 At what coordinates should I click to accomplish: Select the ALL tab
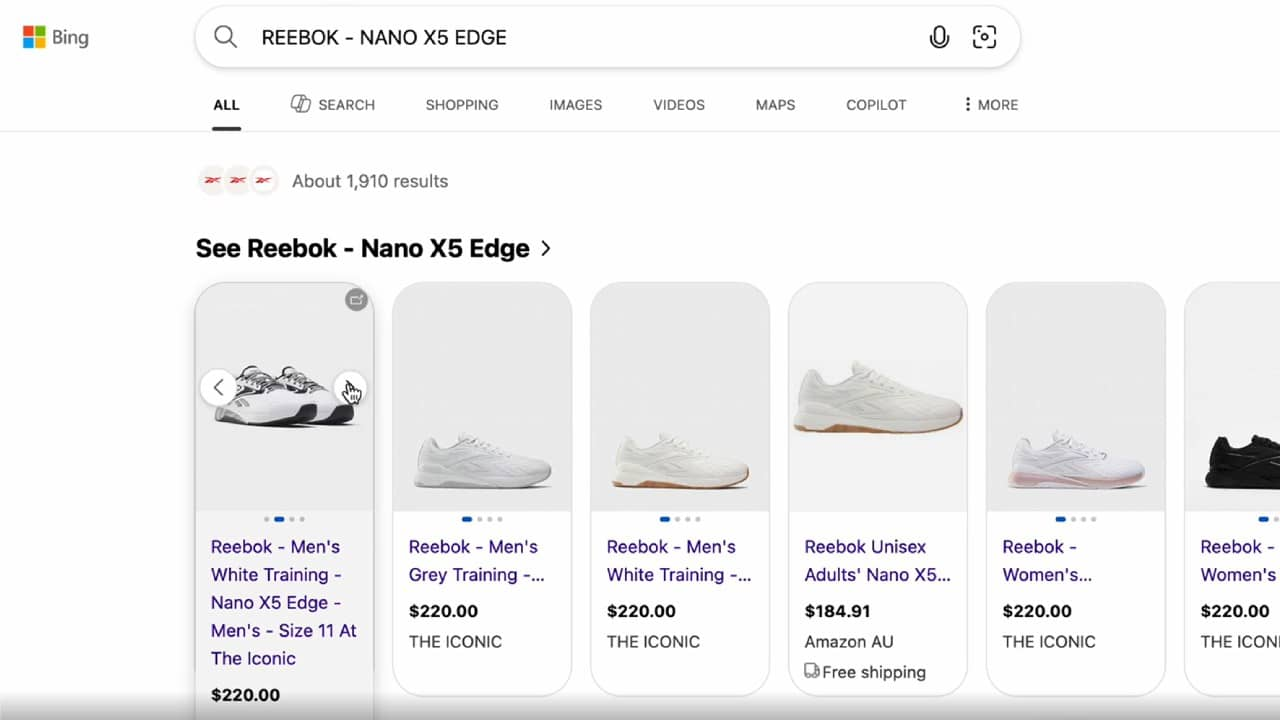(x=226, y=104)
